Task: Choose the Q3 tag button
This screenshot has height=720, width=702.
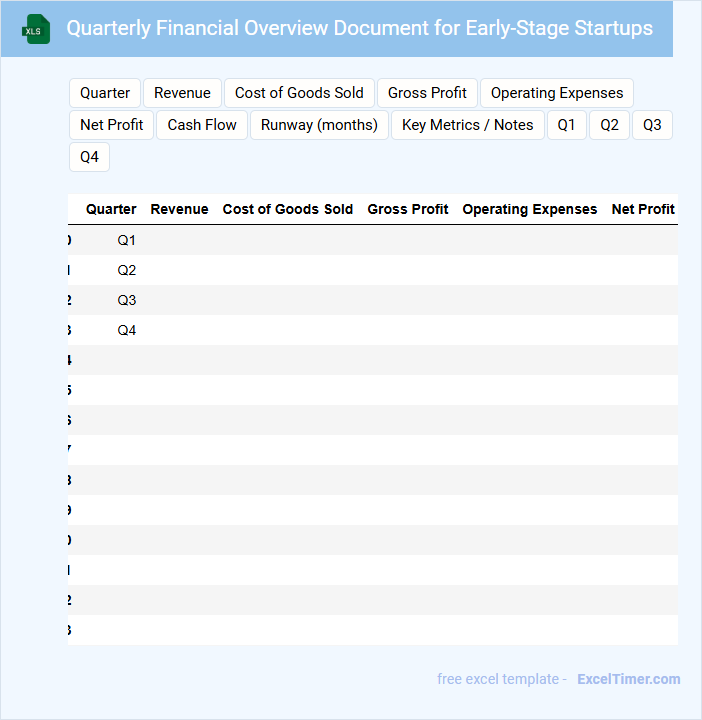Action: pos(652,125)
